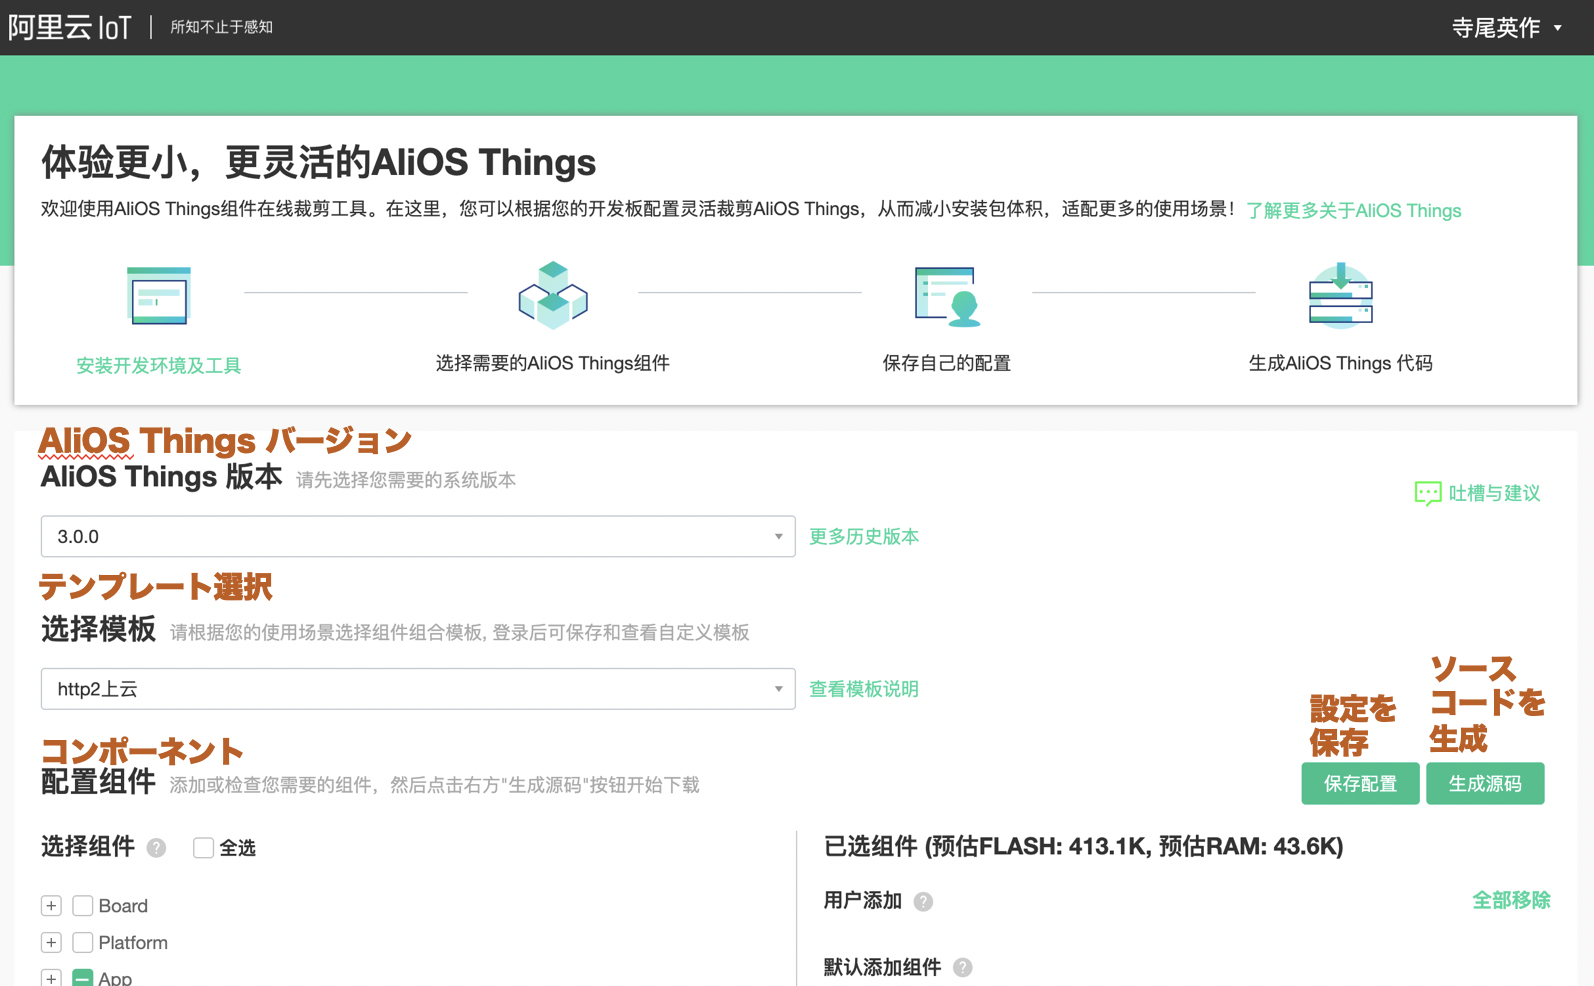
Task: Click the feedback chat bubble icon
Action: 1428,493
